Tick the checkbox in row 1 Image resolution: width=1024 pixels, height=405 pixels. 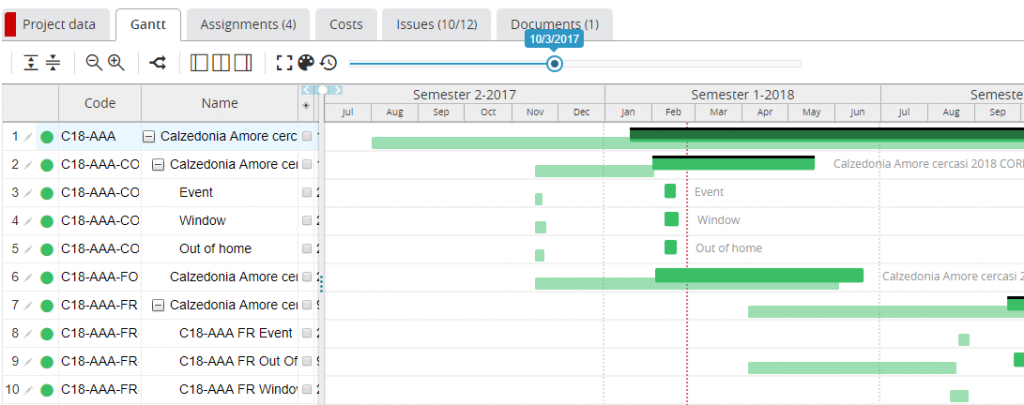[x=307, y=136]
